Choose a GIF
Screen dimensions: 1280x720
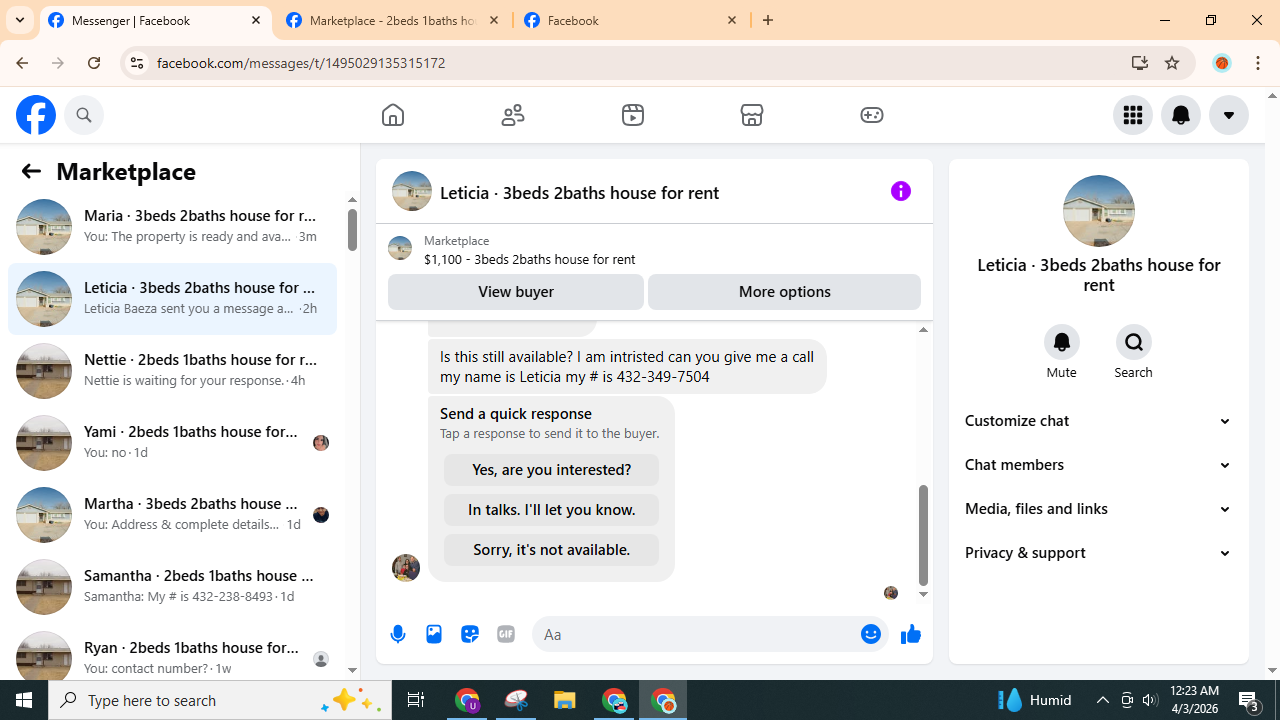(x=506, y=634)
